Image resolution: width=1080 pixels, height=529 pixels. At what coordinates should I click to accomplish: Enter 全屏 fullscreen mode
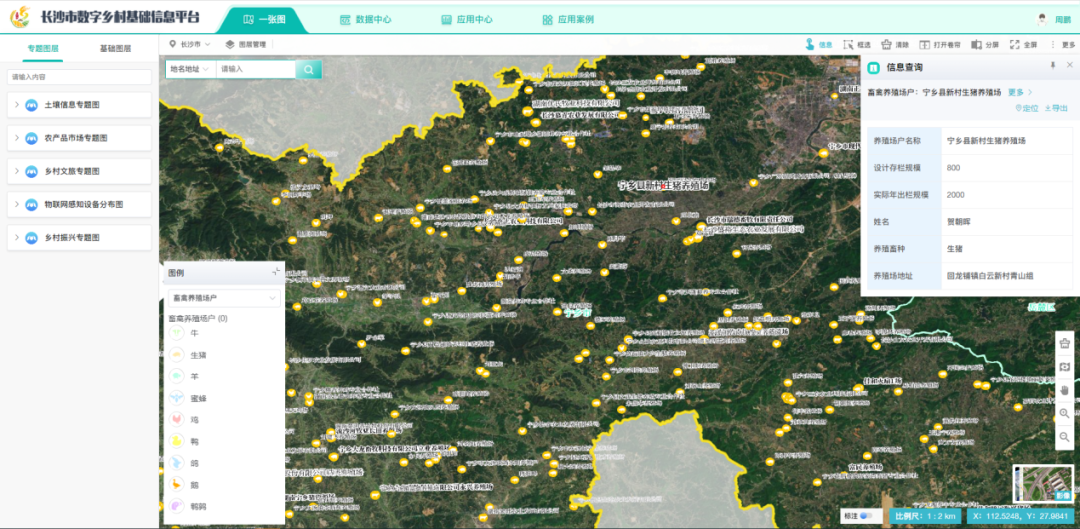(x=1023, y=45)
